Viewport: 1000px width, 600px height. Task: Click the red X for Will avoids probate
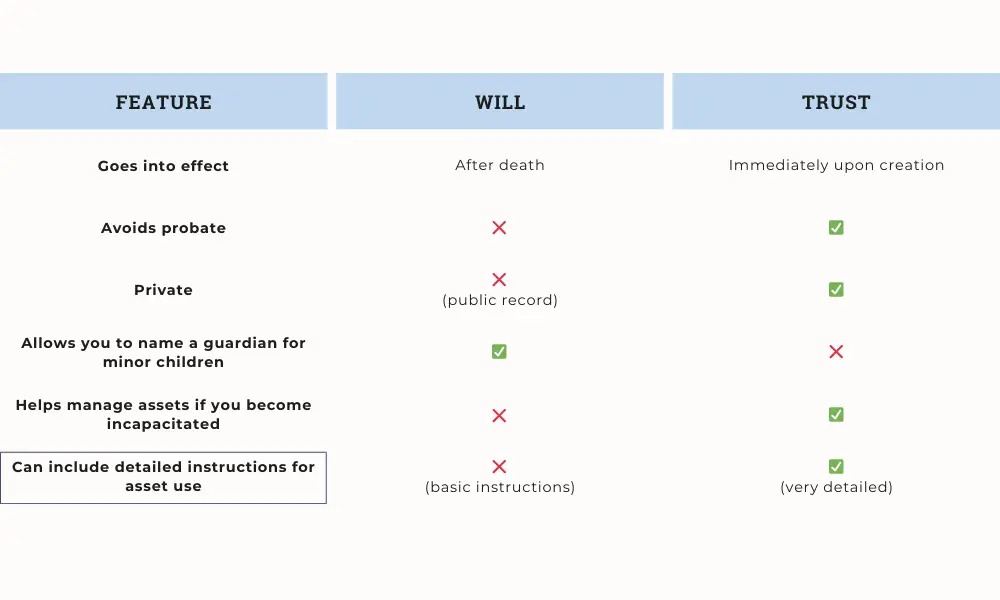pos(499,228)
